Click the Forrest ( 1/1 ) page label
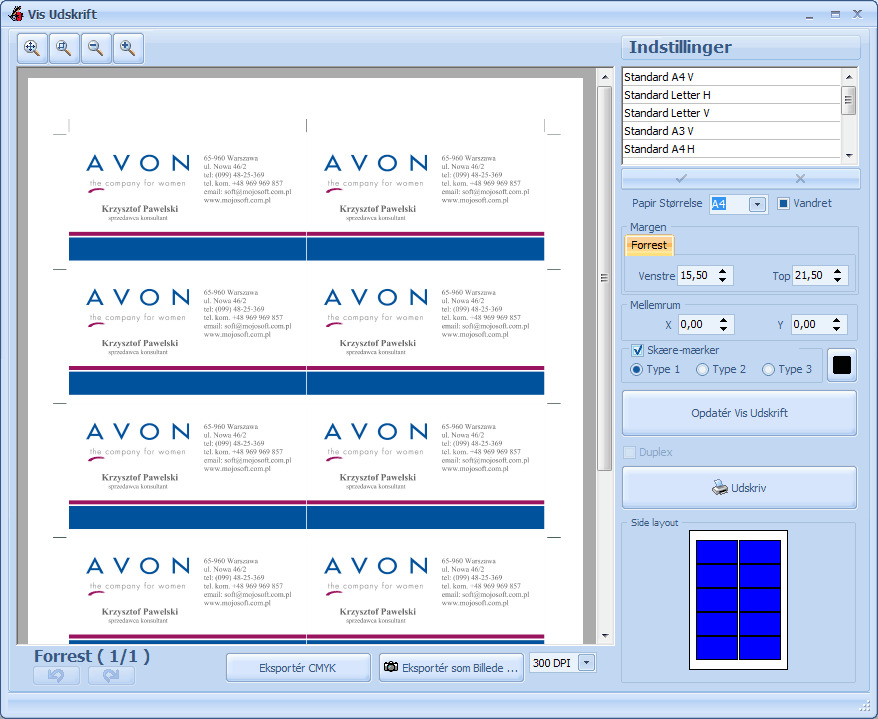 pyautogui.click(x=92, y=656)
